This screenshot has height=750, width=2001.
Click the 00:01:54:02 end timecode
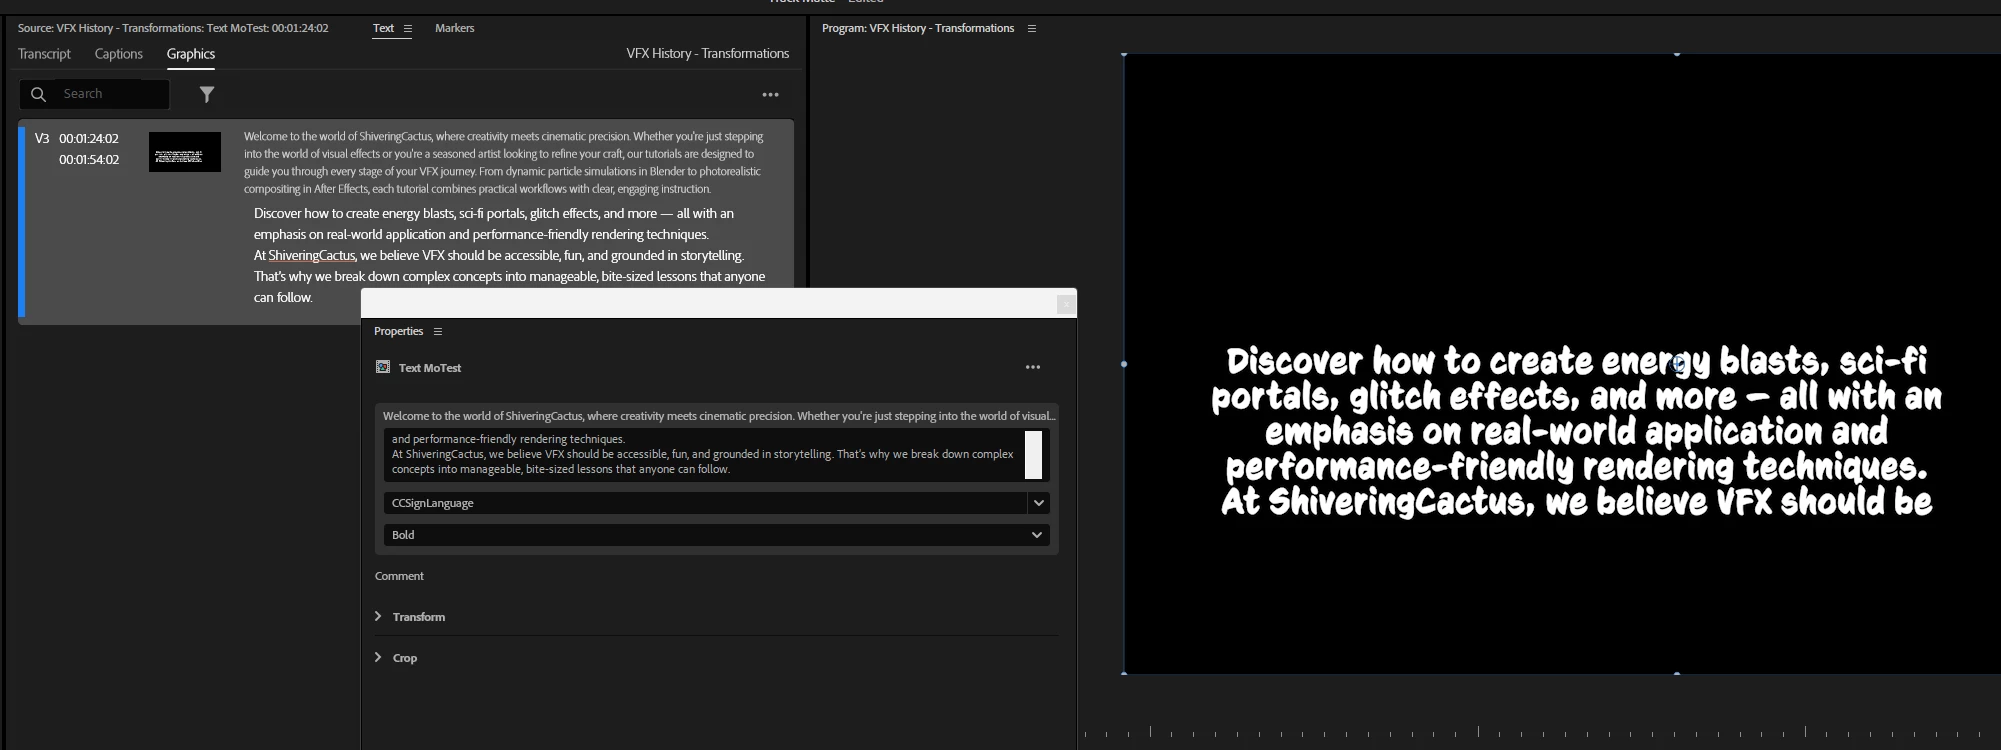89,160
